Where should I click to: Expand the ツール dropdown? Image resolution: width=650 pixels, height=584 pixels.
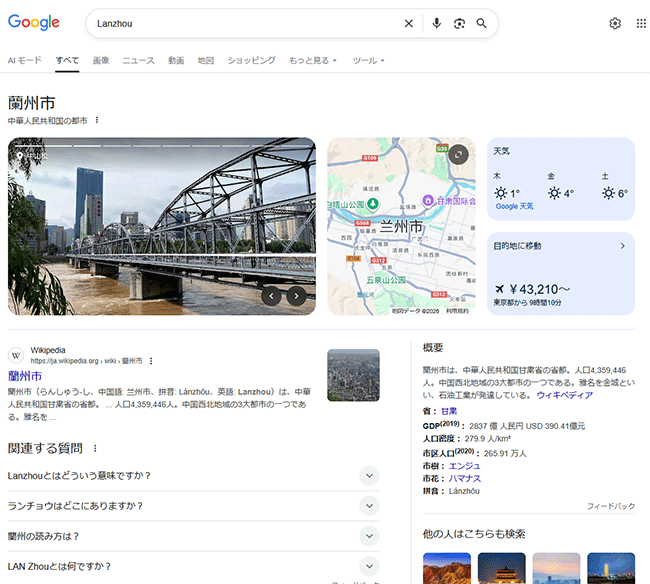(369, 61)
